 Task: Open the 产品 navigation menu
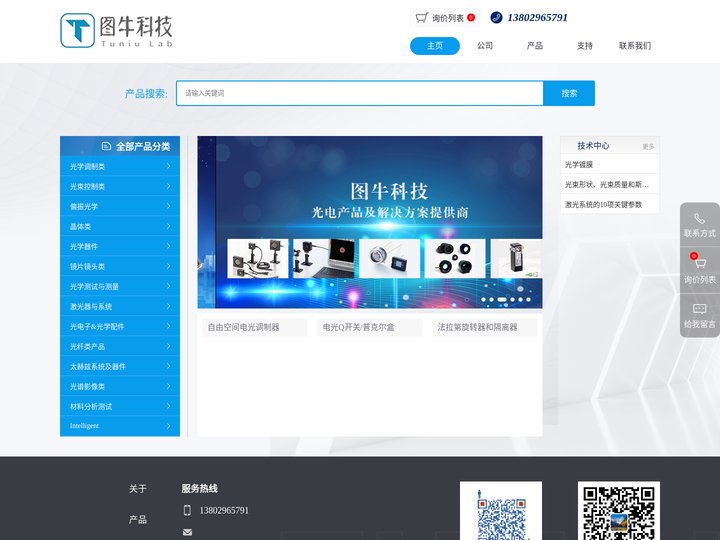tap(535, 46)
